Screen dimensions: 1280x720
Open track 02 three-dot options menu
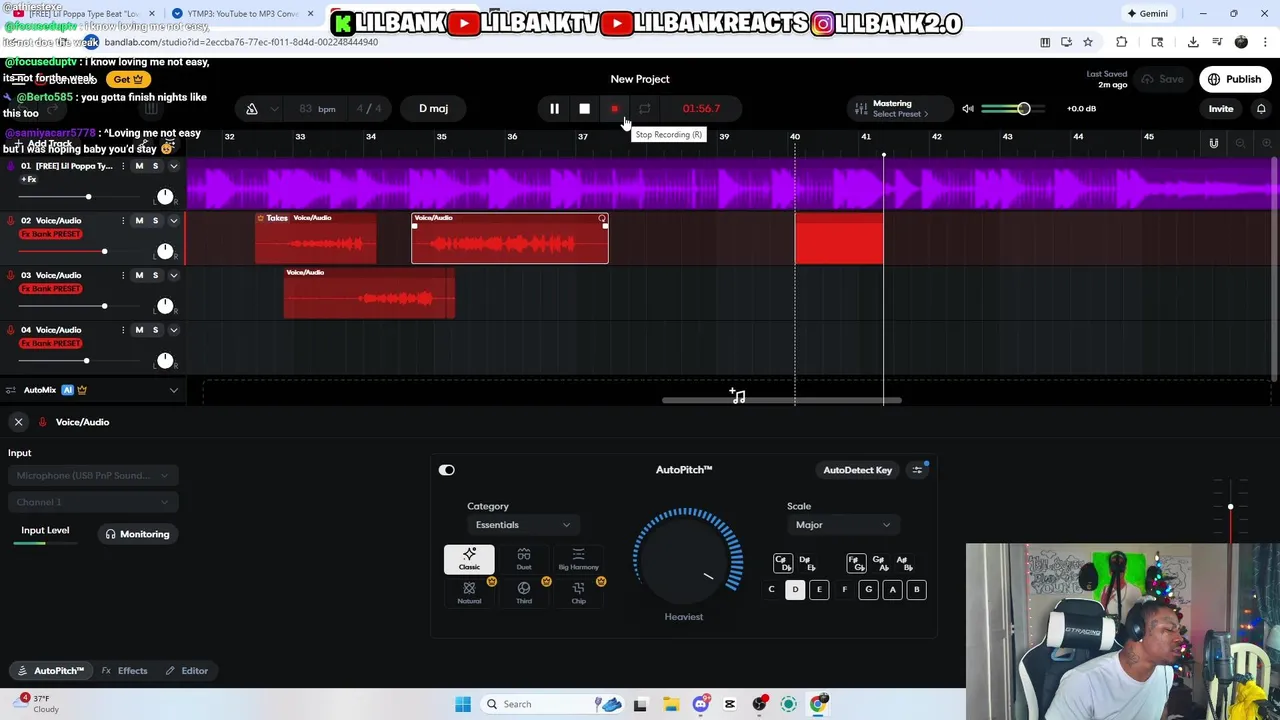click(123, 221)
